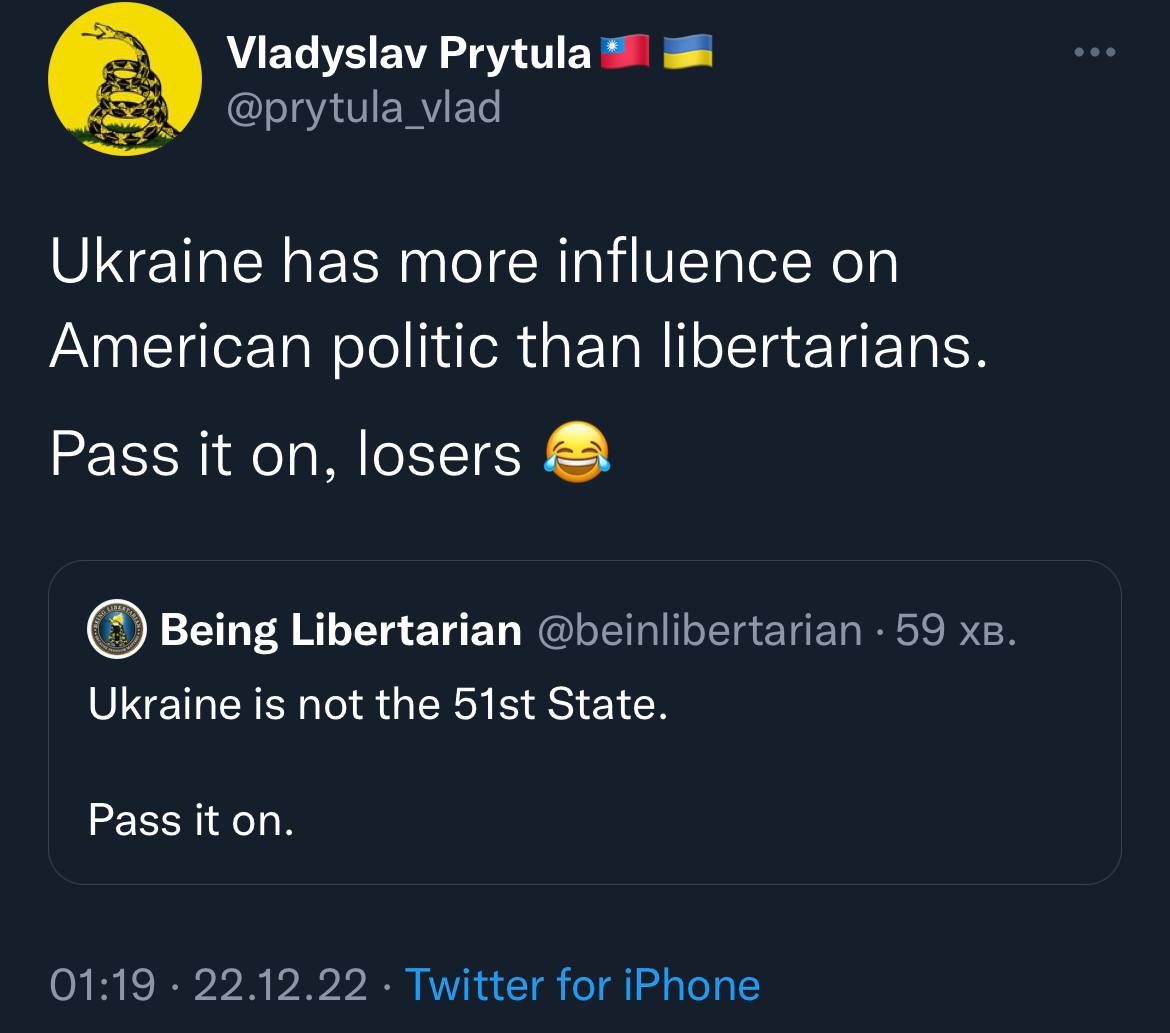Click the "Pass it on, losers" text
The image size is (1170, 1033).
[286, 455]
